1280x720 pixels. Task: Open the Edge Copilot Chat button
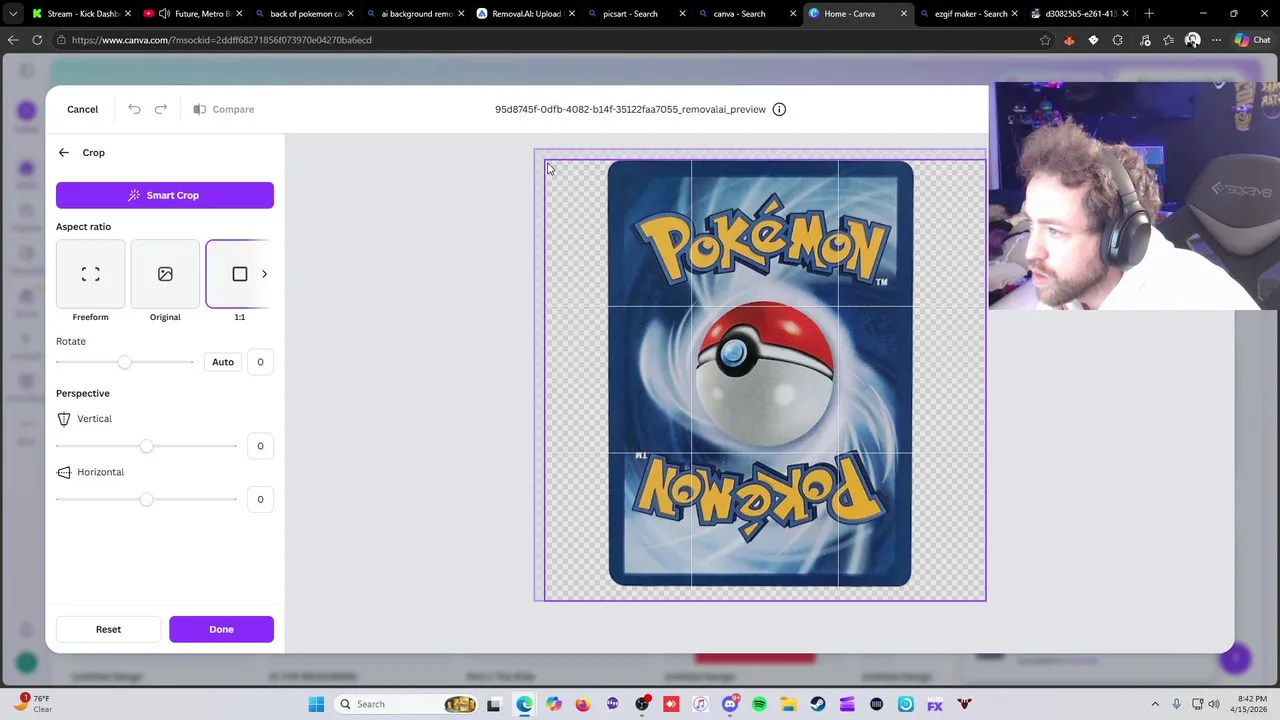[1254, 40]
